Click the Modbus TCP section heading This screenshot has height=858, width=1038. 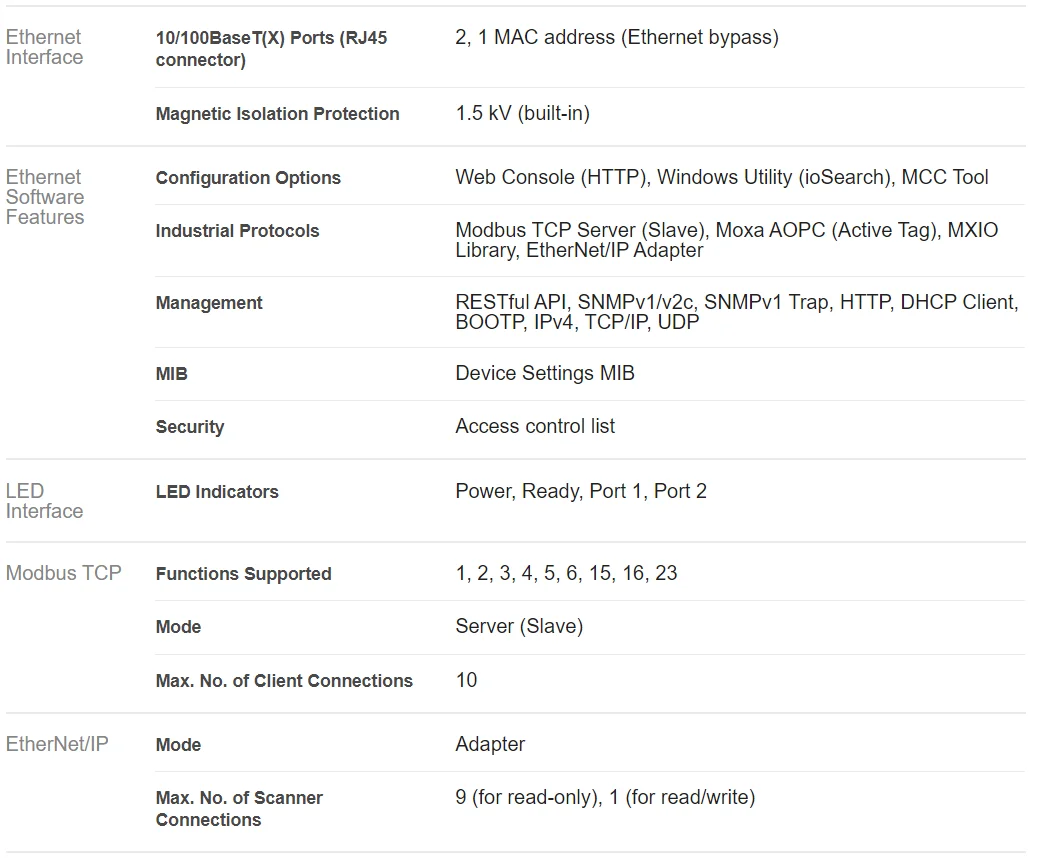pos(63,573)
